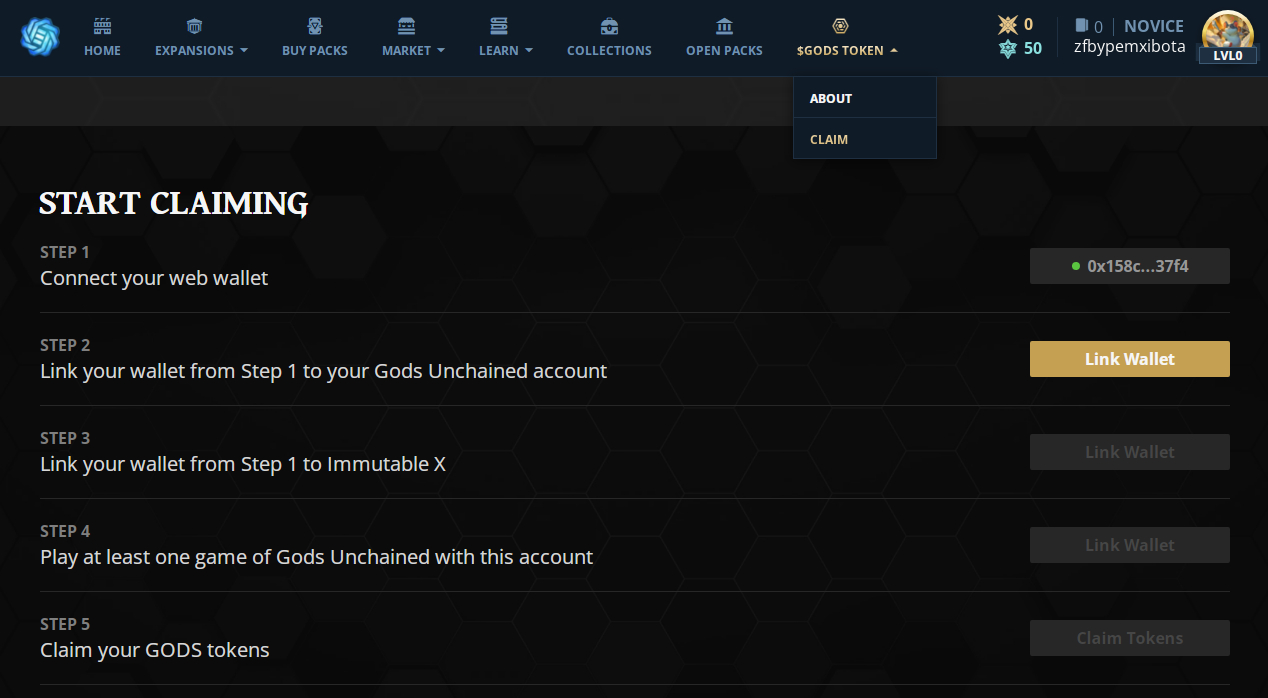Click the username zfbypemxibota
This screenshot has width=1268, height=698.
pyautogui.click(x=1130, y=47)
